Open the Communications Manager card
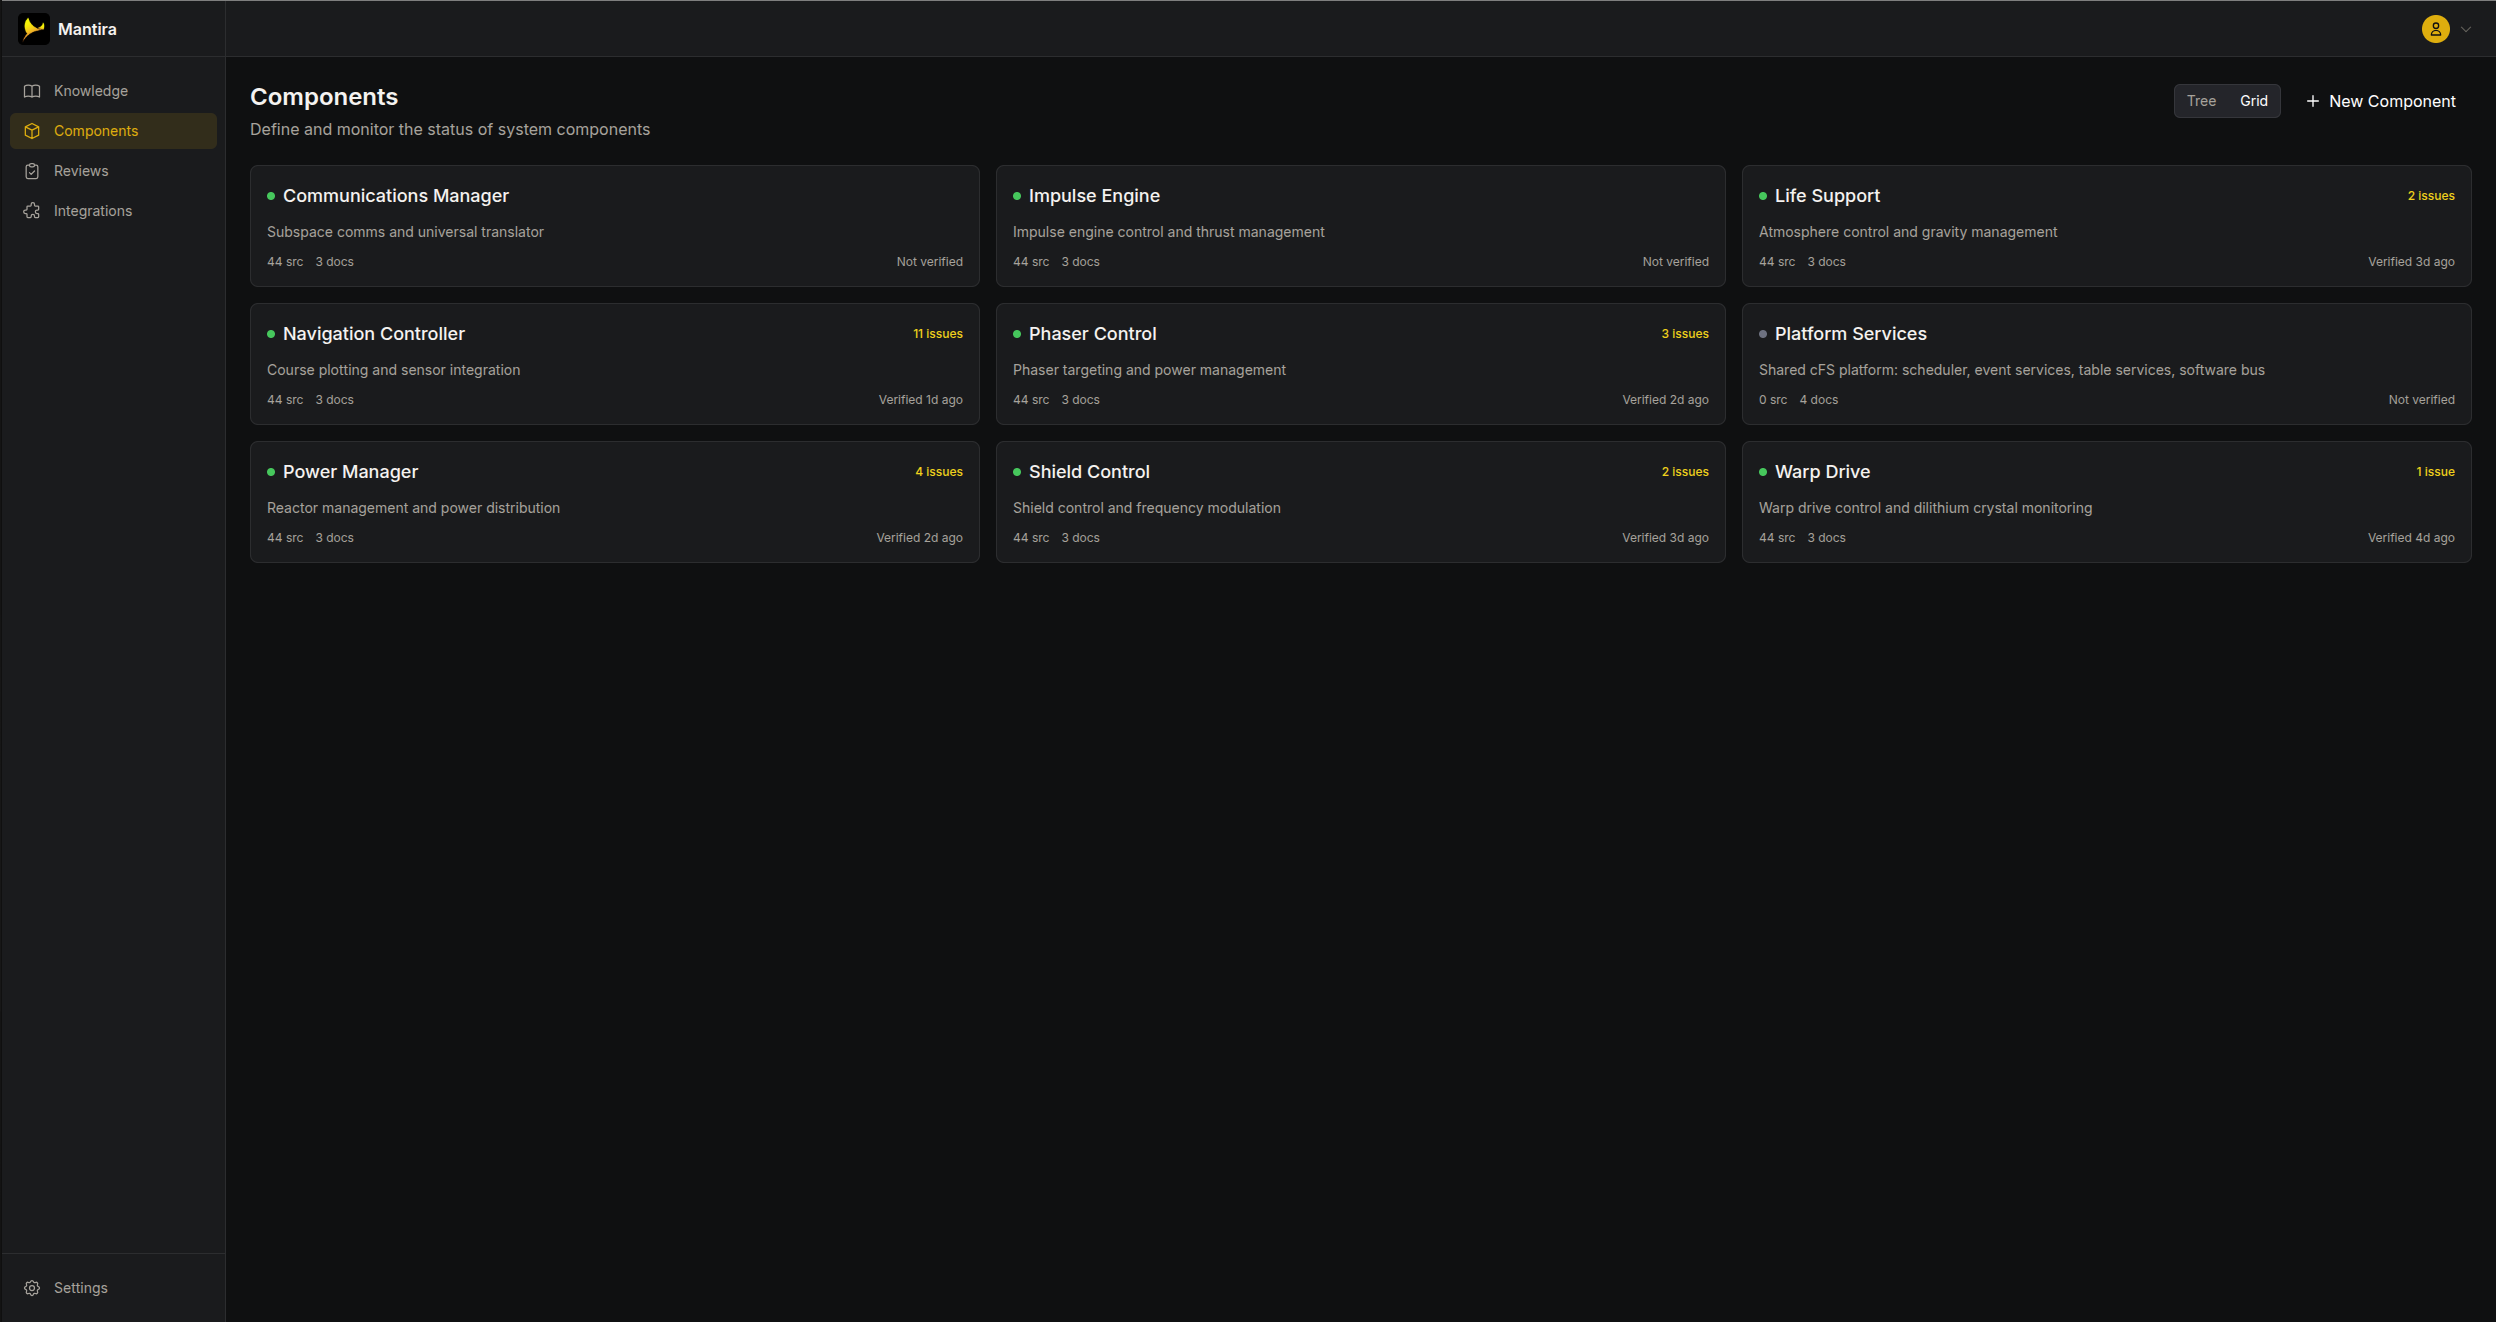Image resolution: width=2496 pixels, height=1322 pixels. click(614, 226)
